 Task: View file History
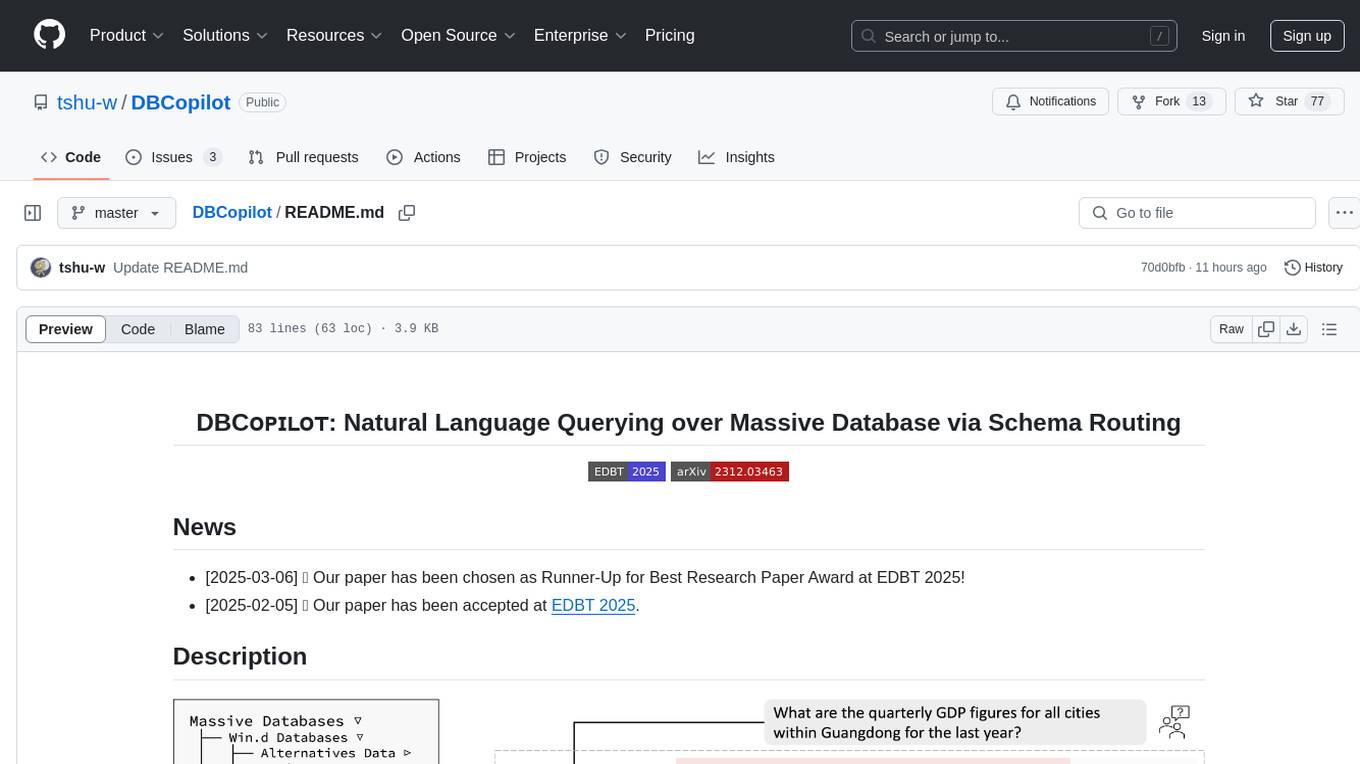coord(1313,268)
